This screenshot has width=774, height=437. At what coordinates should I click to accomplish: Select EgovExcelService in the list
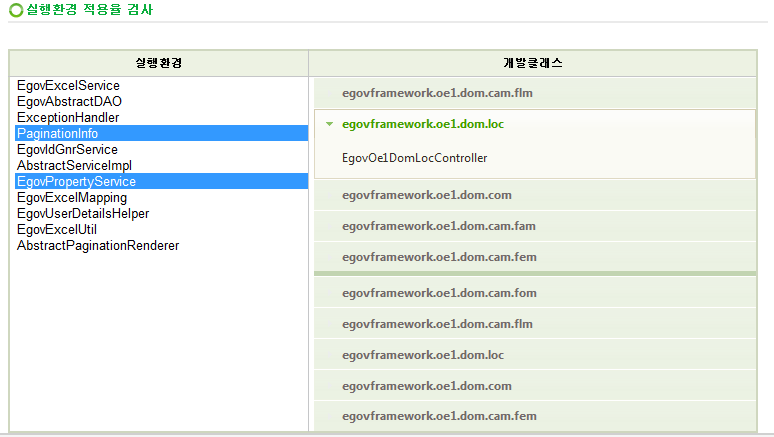tap(68, 86)
